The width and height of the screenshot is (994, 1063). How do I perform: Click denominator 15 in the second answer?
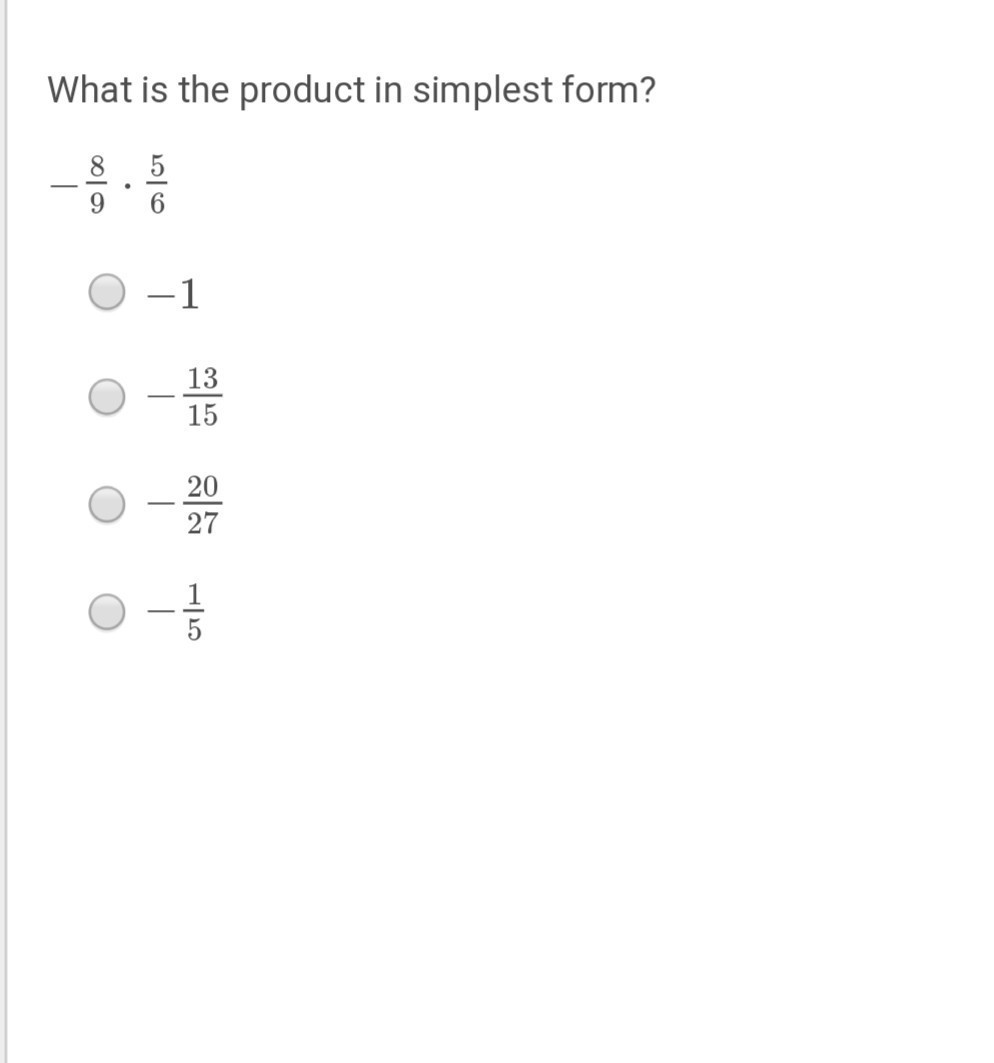coord(203,414)
